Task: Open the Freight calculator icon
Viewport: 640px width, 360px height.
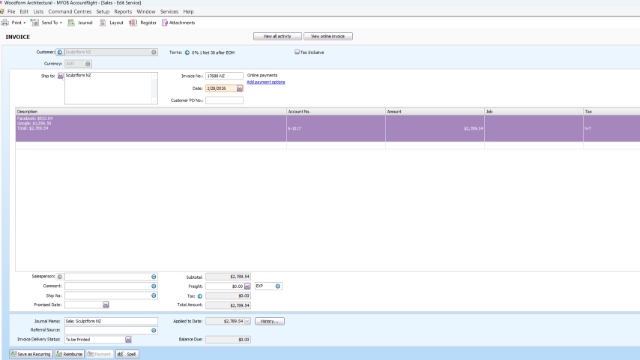Action: click(247, 287)
